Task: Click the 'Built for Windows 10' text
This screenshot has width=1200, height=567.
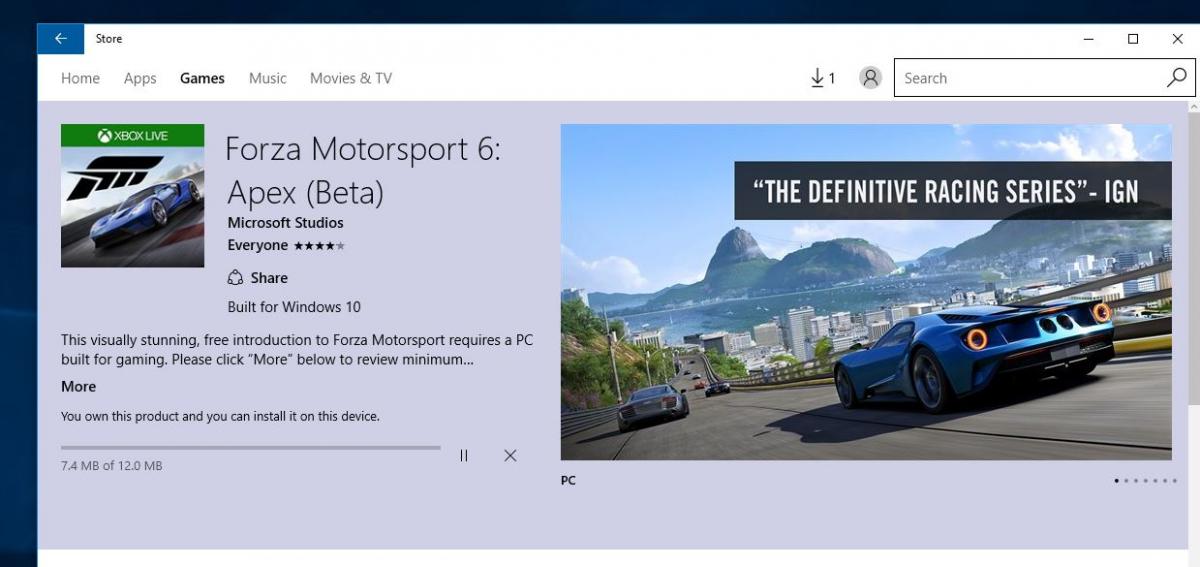Action: click(x=294, y=307)
